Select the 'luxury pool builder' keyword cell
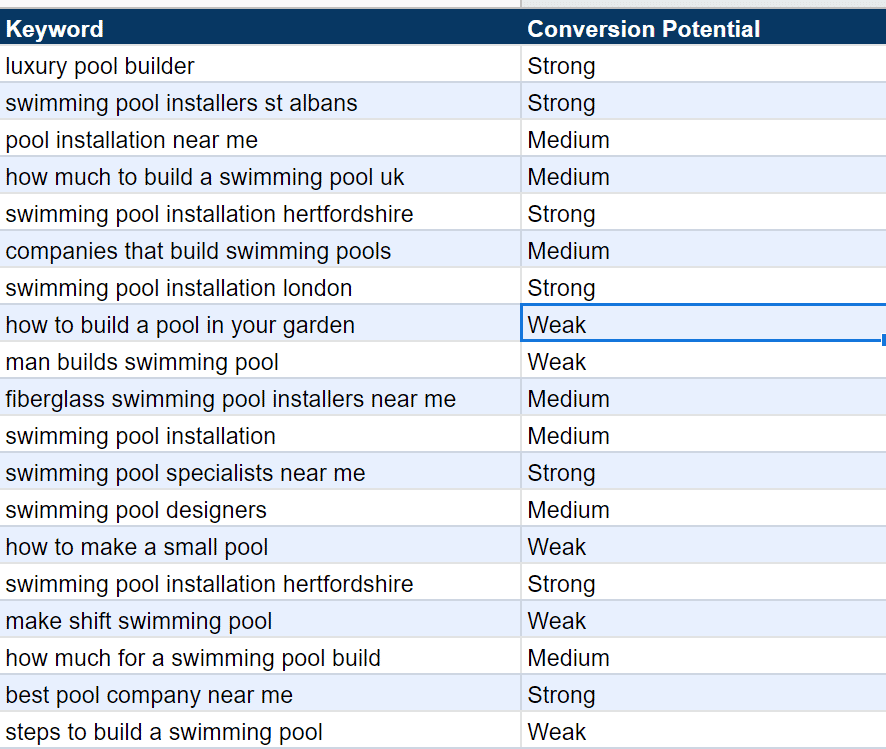The image size is (886, 749). [x=260, y=66]
